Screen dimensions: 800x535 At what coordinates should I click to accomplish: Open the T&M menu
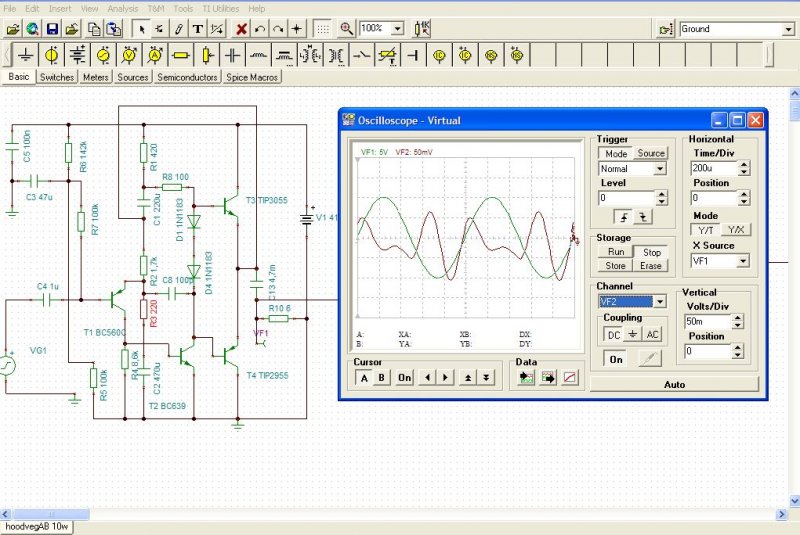(156, 9)
